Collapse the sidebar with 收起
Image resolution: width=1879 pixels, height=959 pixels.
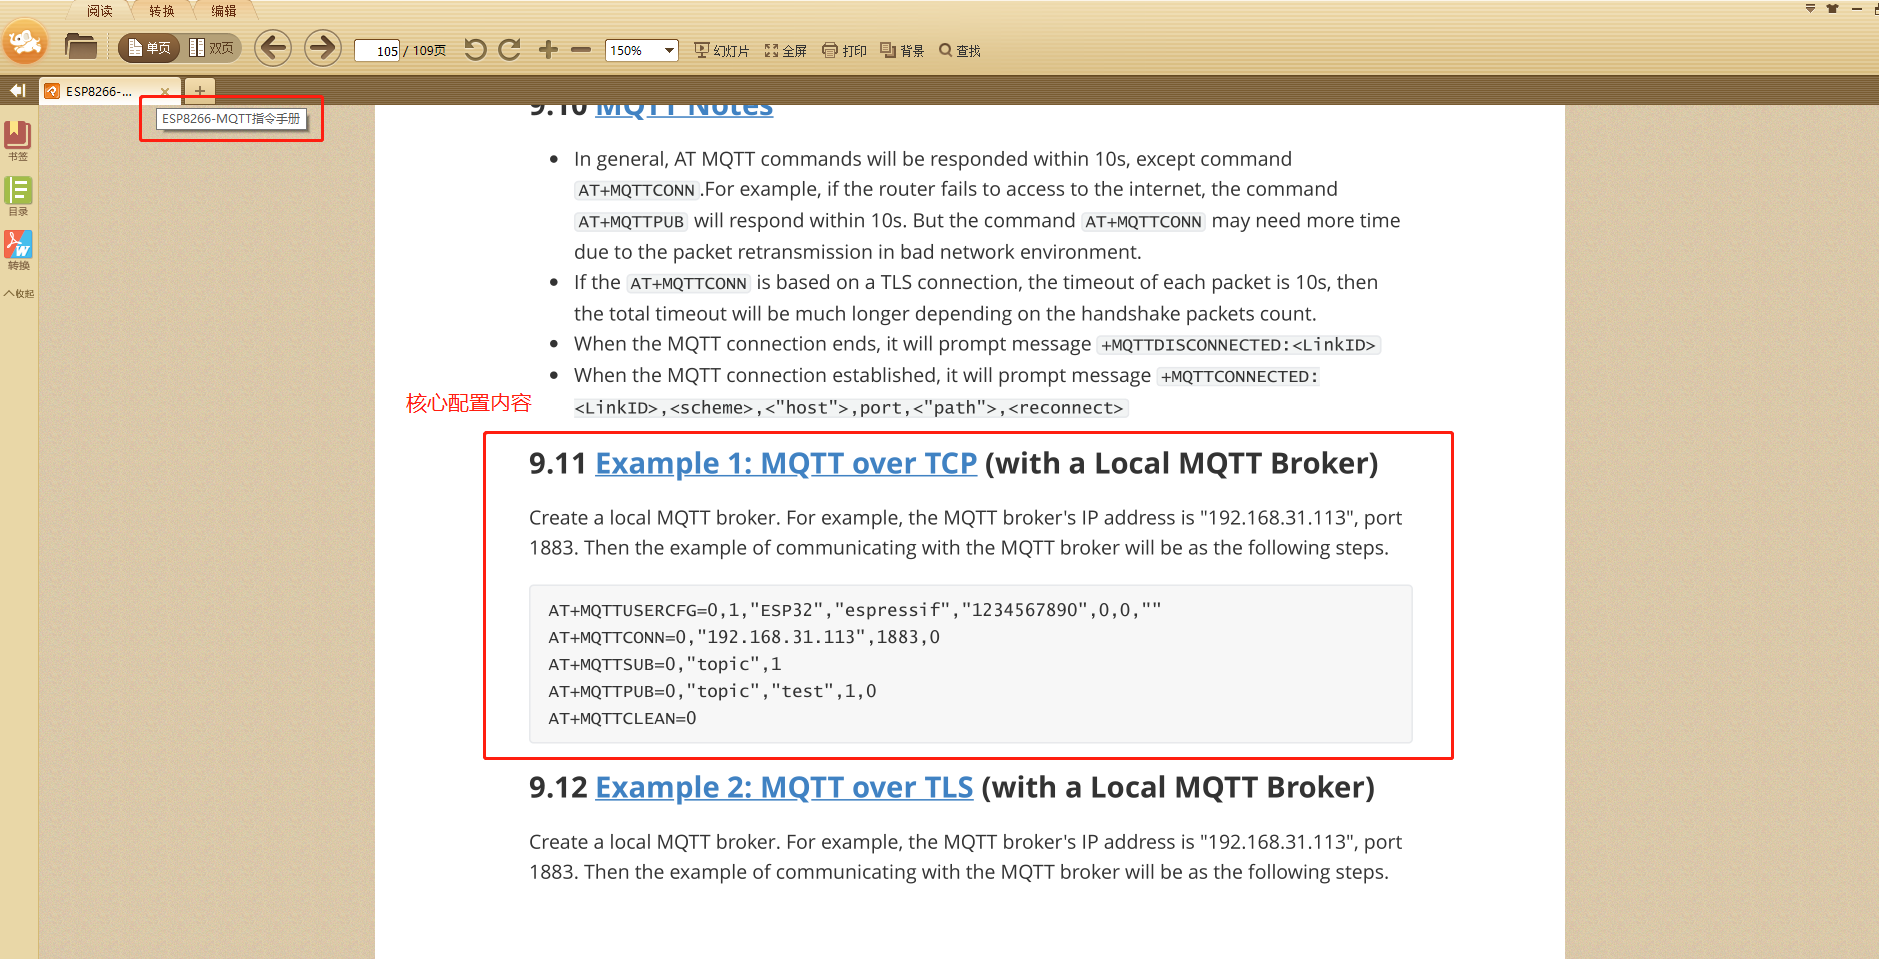(16, 293)
